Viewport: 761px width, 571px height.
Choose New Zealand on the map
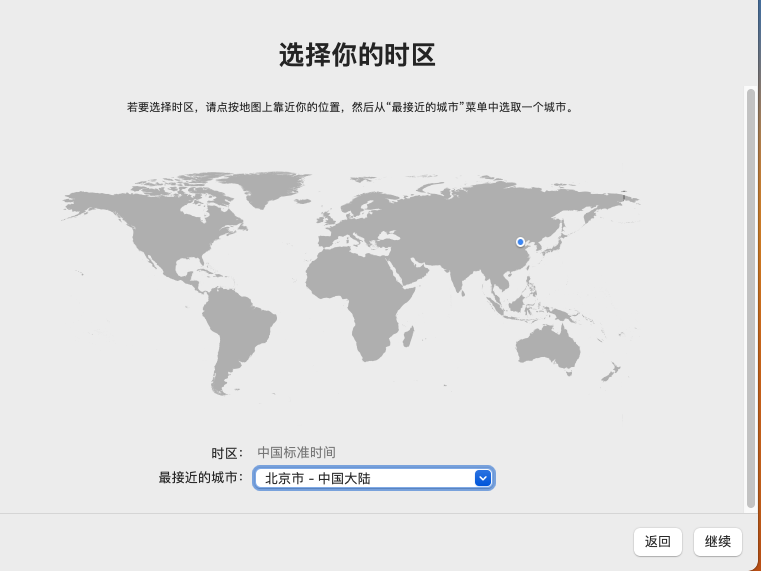click(x=612, y=372)
